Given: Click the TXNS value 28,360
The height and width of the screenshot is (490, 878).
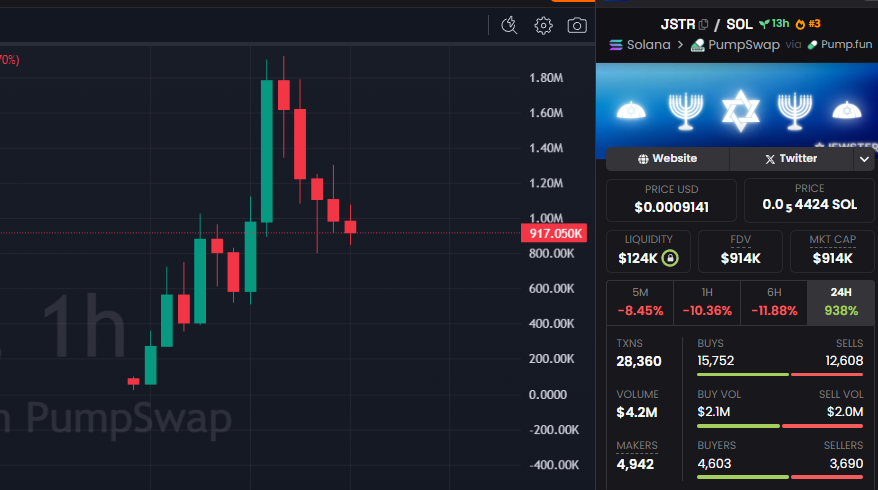Looking at the screenshot, I should pyautogui.click(x=639, y=361).
